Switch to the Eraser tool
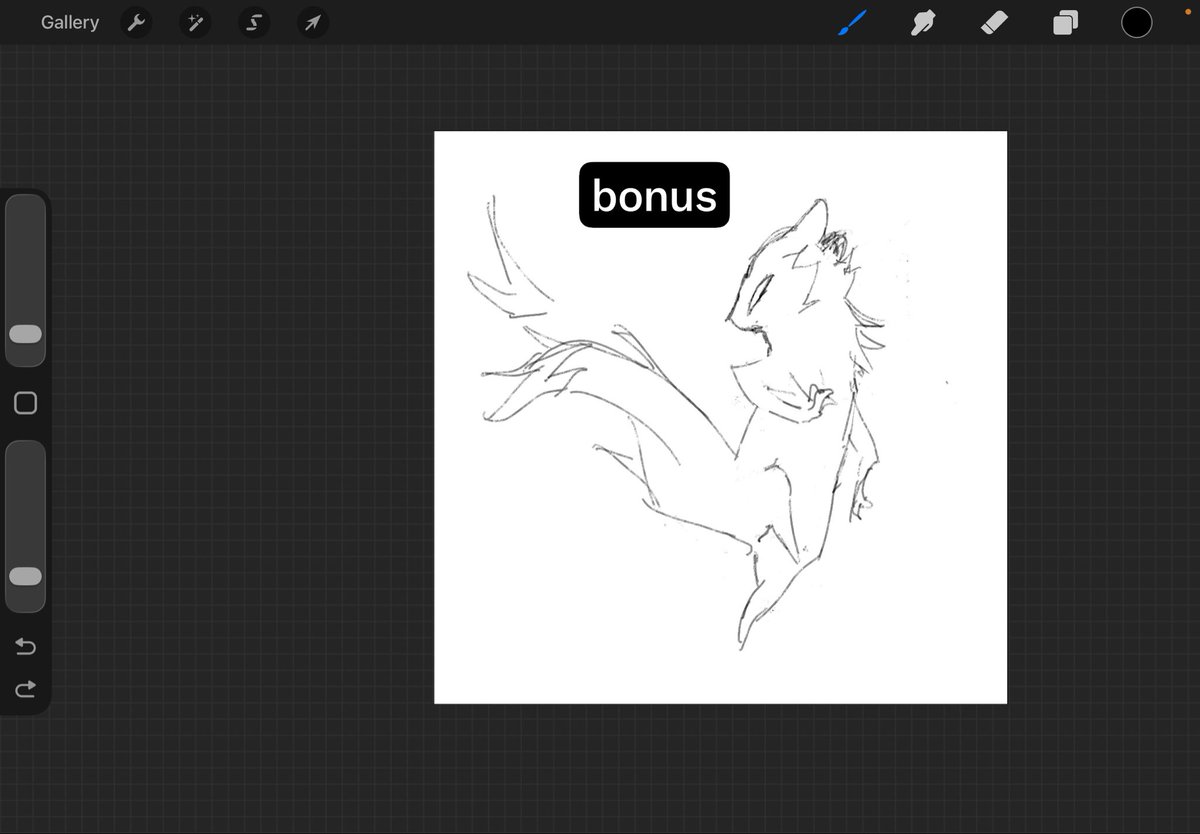 [x=994, y=23]
